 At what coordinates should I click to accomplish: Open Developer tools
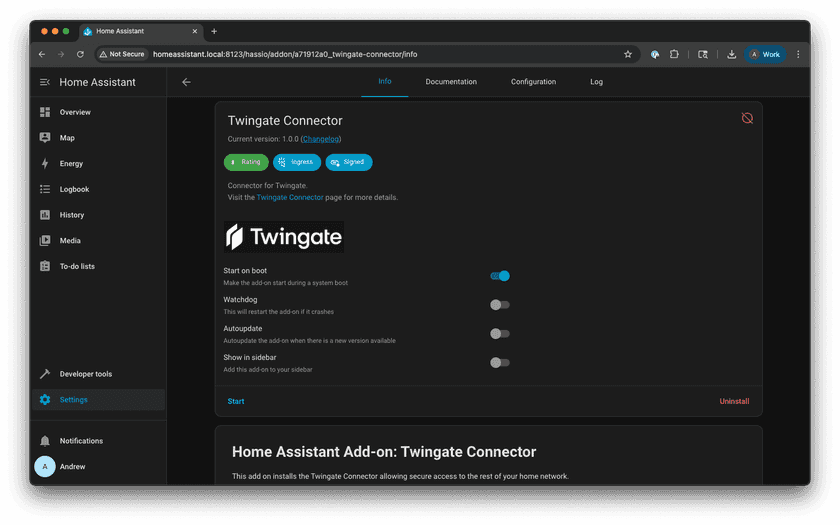85,374
